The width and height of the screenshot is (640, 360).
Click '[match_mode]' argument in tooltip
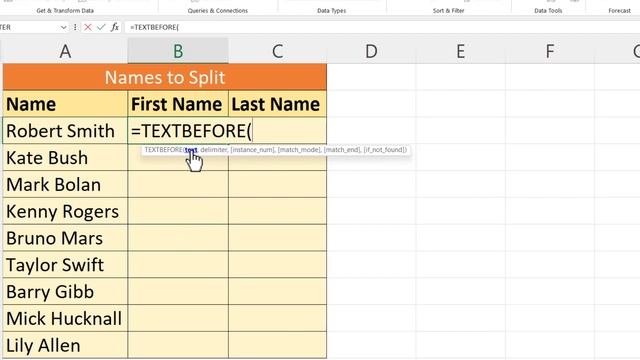point(299,150)
